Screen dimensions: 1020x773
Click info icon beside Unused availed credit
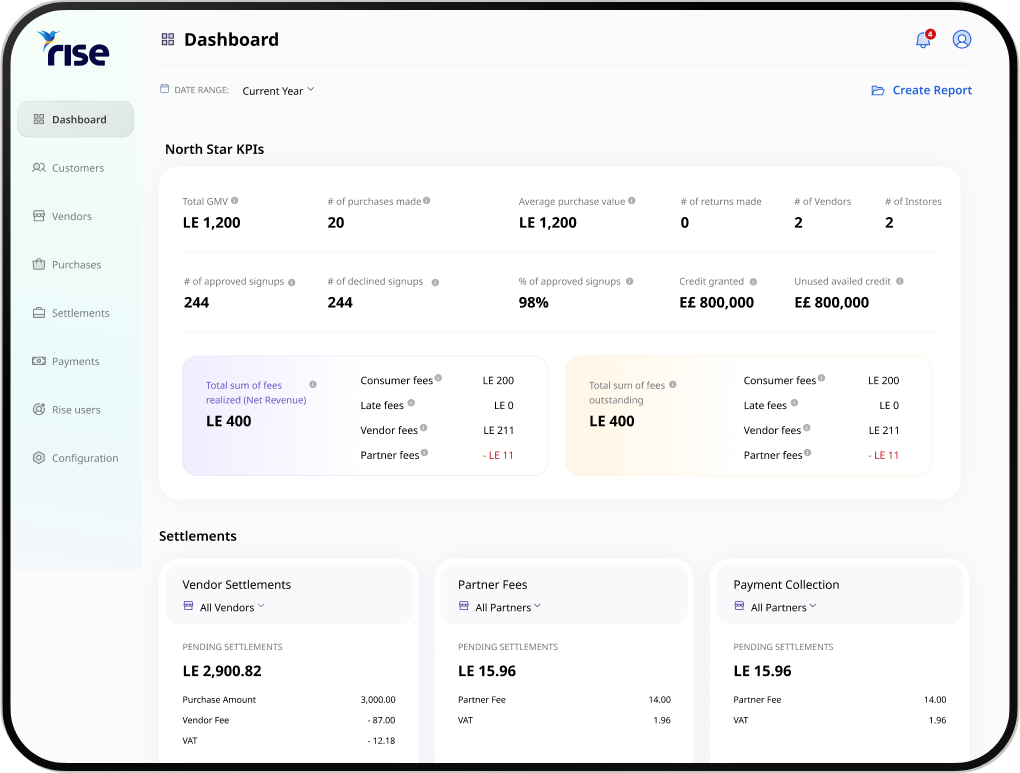click(900, 282)
